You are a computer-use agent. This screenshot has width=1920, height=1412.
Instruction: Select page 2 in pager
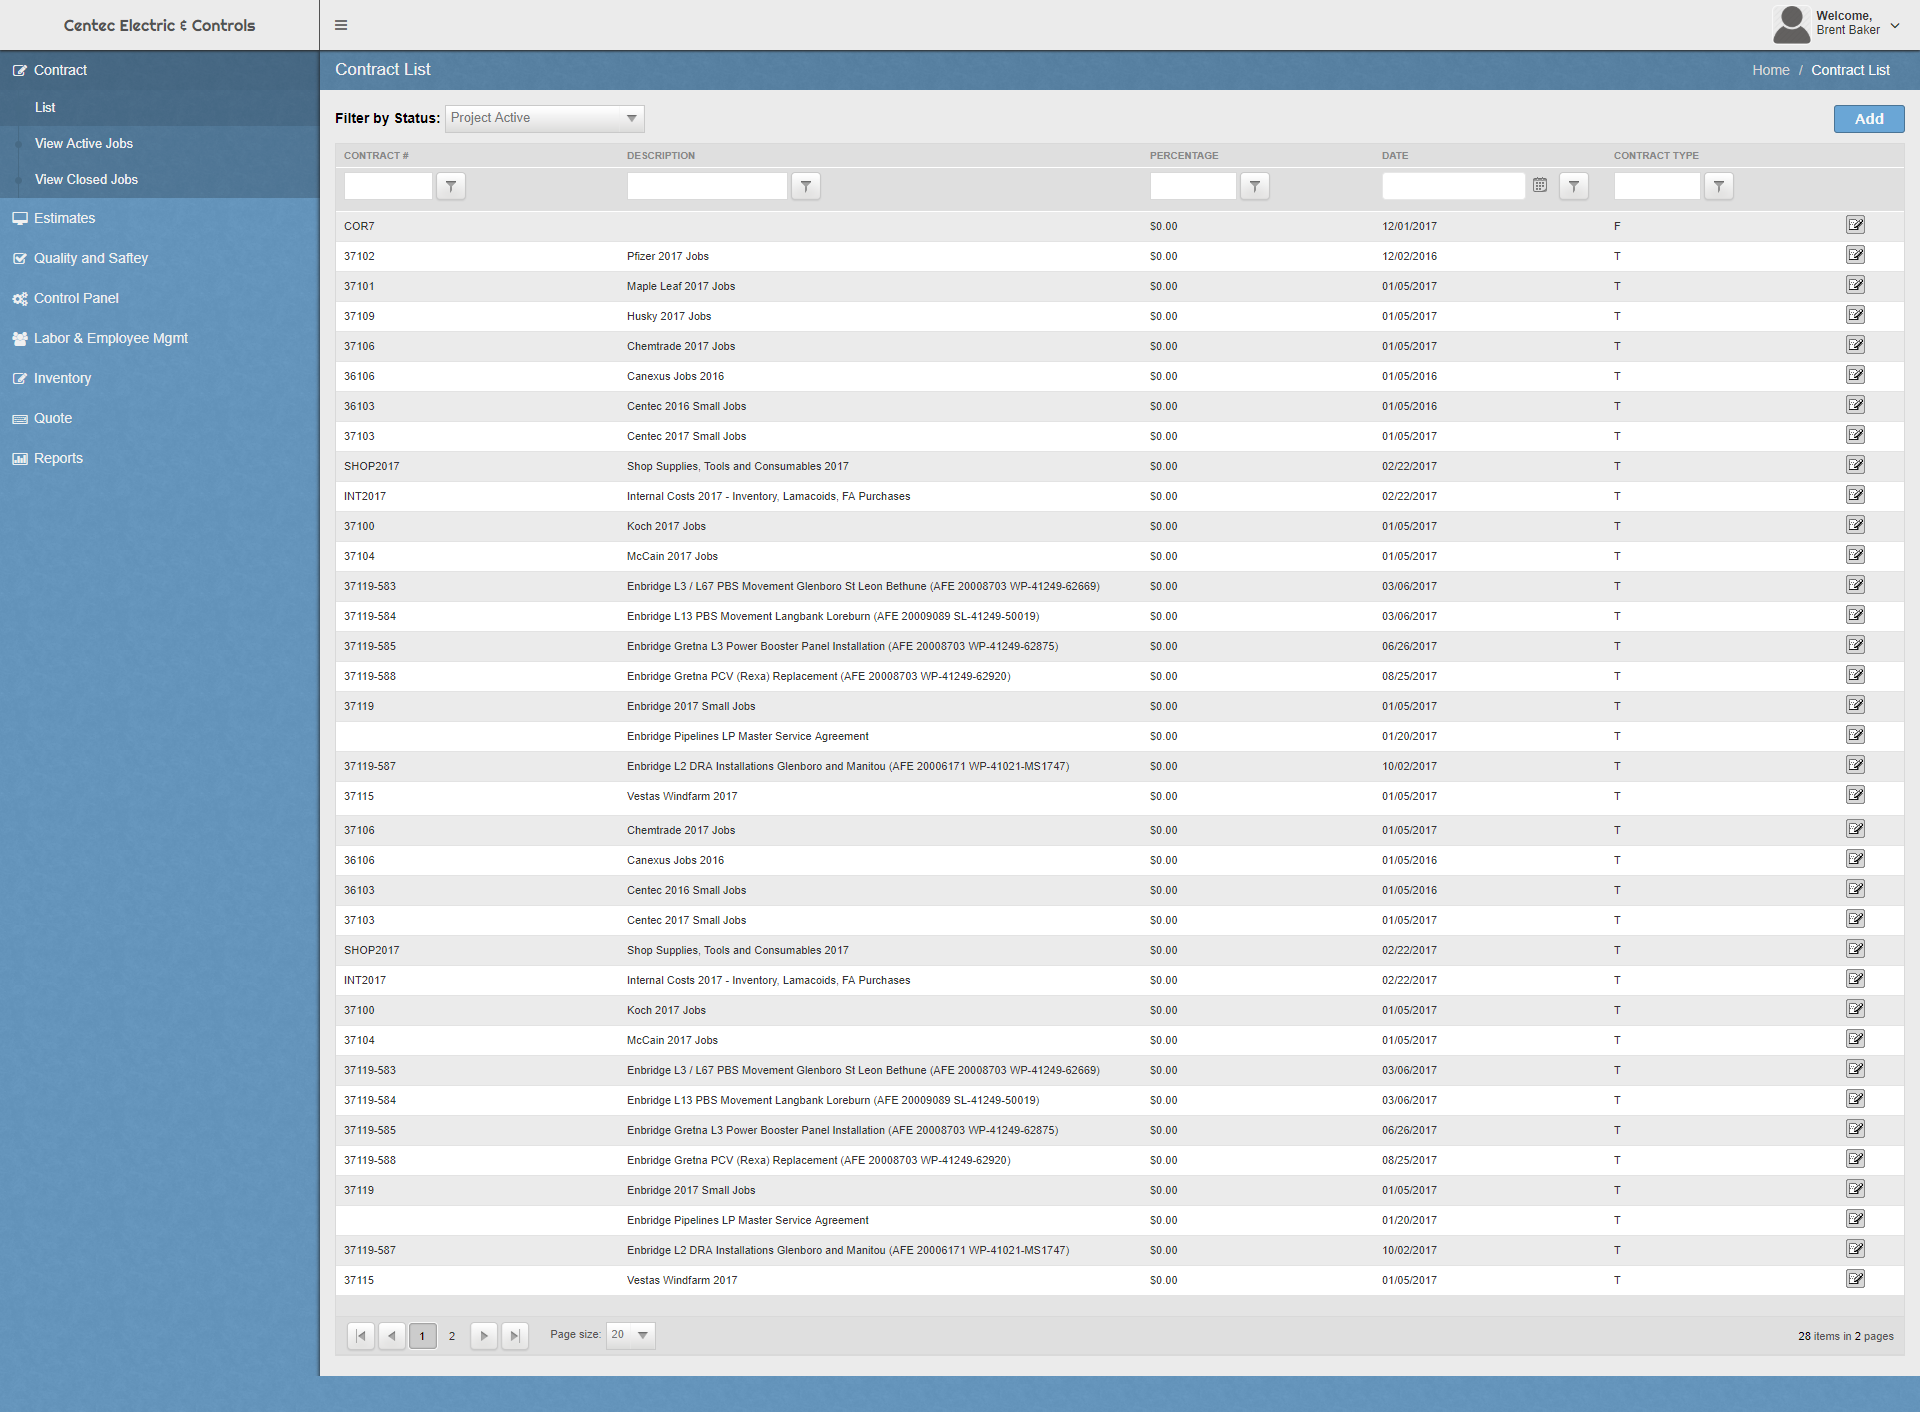(x=452, y=1336)
